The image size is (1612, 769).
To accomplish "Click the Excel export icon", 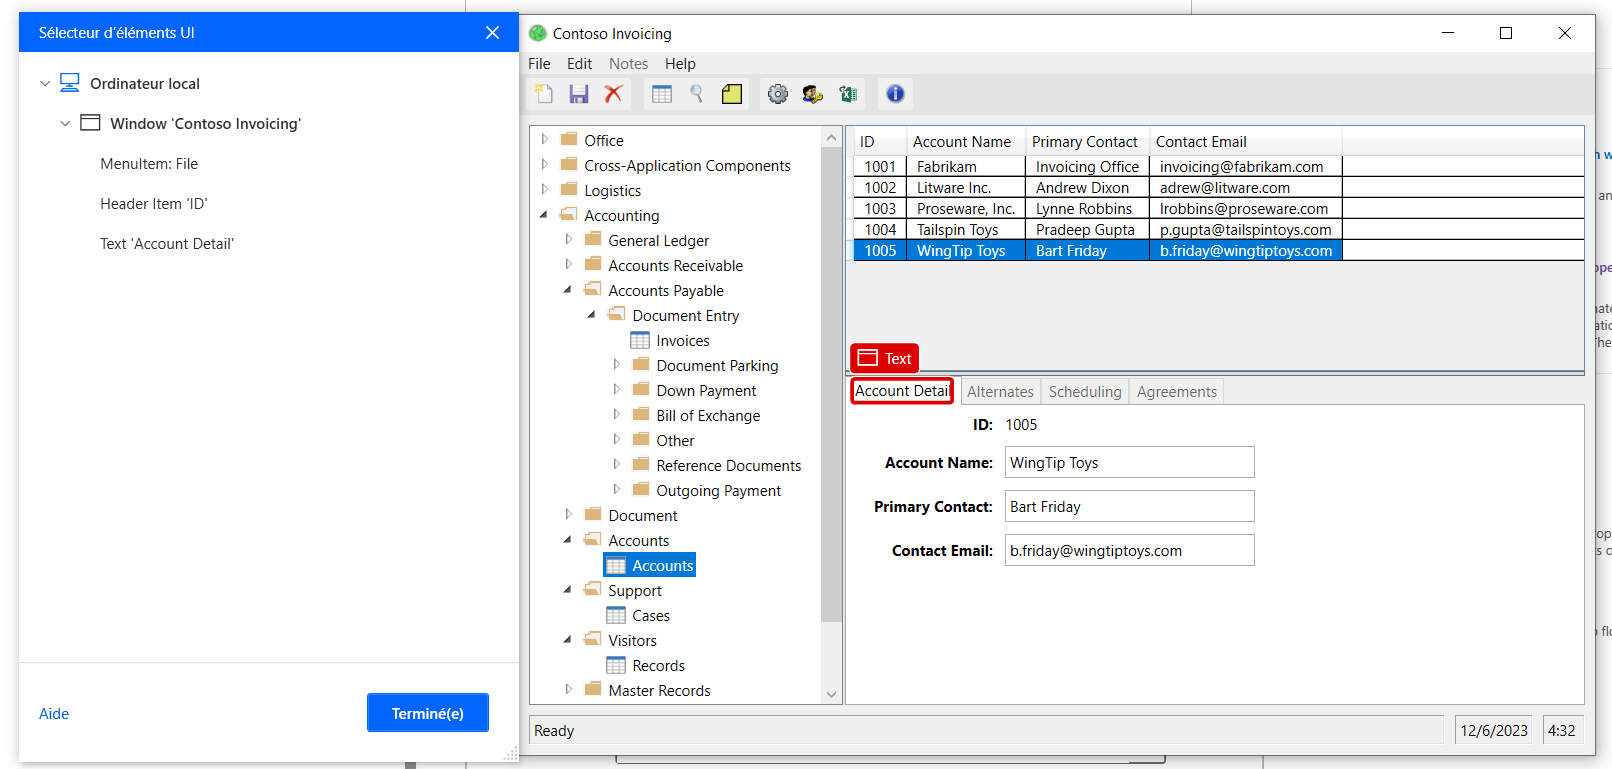I will pyautogui.click(x=848, y=94).
